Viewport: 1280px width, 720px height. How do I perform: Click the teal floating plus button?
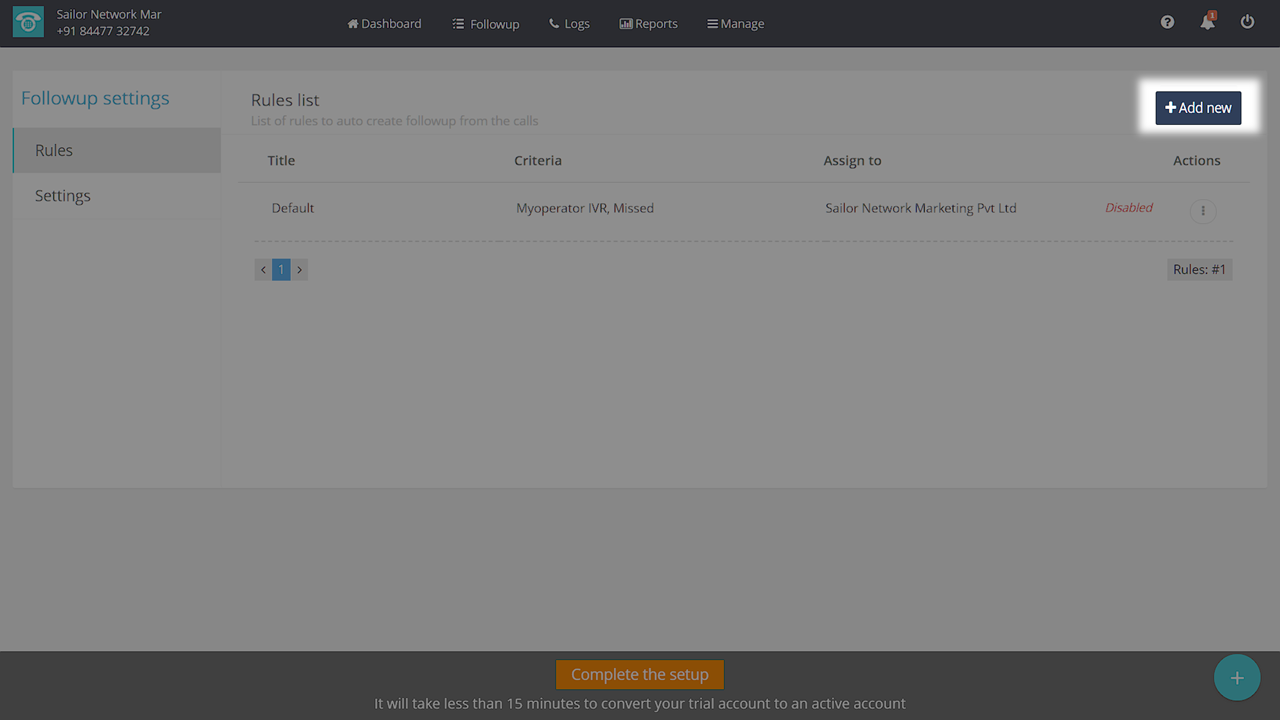click(x=1237, y=678)
